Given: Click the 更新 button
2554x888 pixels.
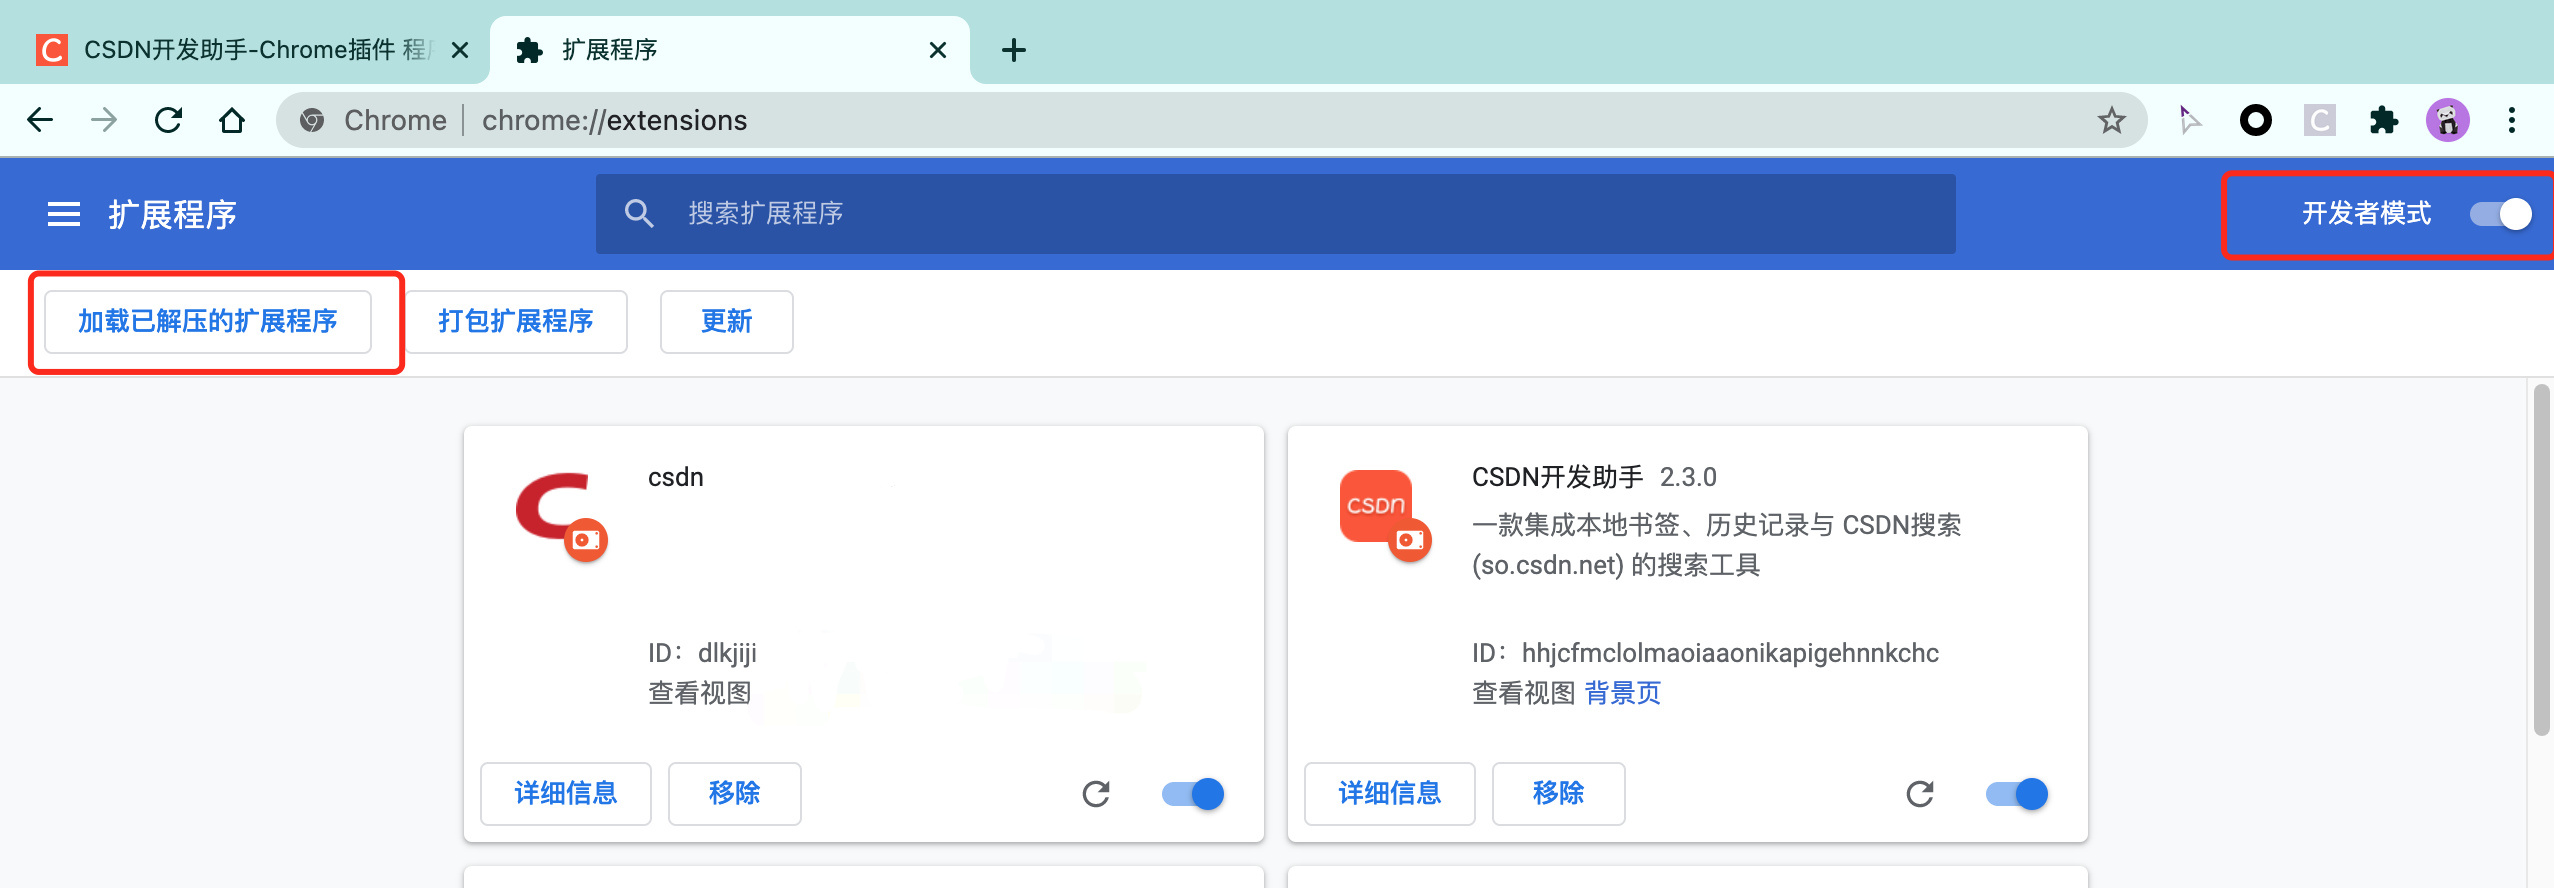Looking at the screenshot, I should [727, 322].
